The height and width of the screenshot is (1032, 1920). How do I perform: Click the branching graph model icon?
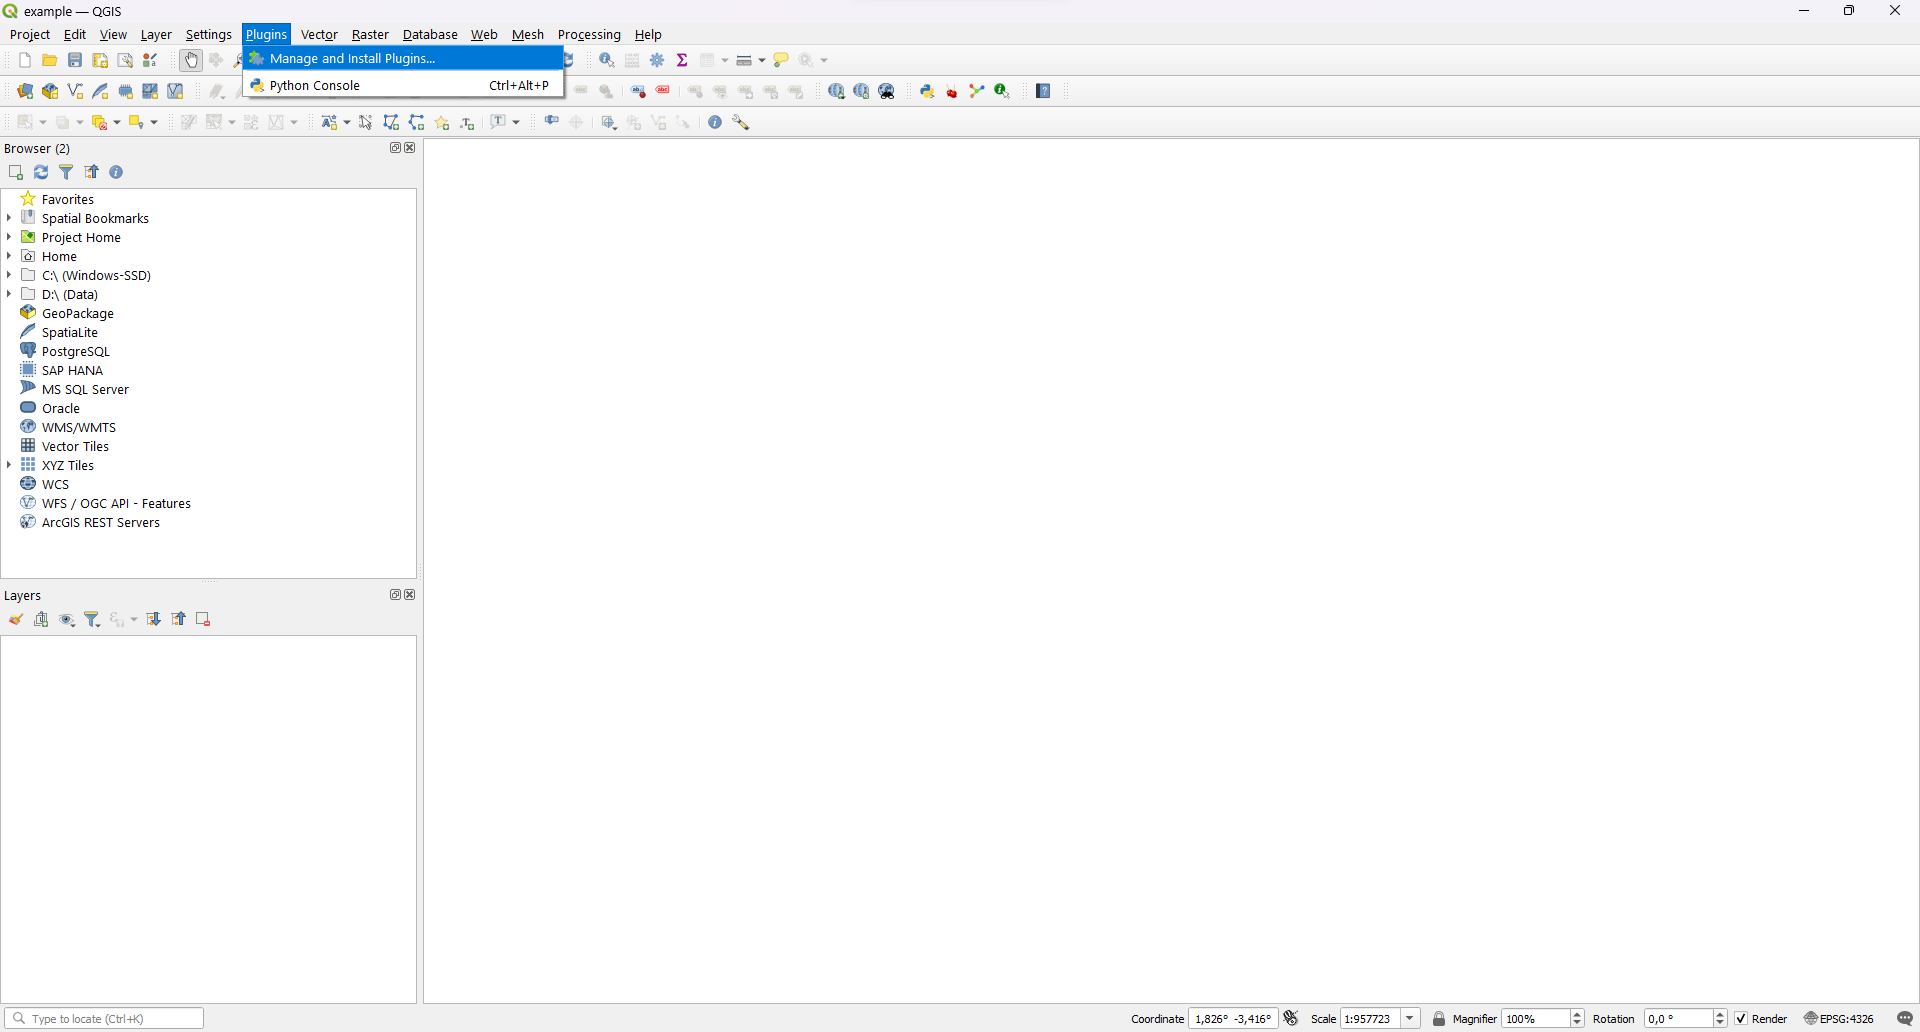coord(977,91)
